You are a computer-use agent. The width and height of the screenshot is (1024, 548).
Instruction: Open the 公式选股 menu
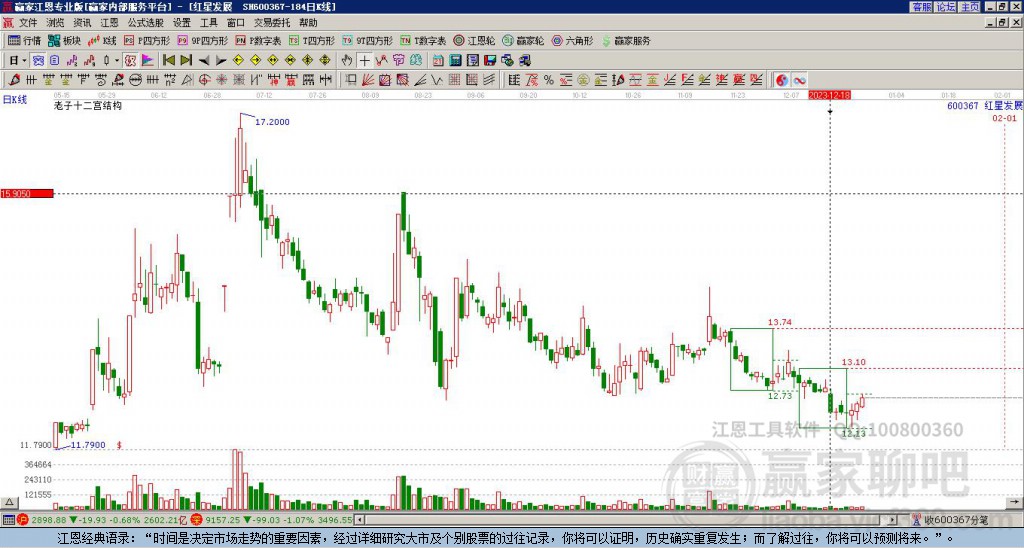click(x=146, y=23)
